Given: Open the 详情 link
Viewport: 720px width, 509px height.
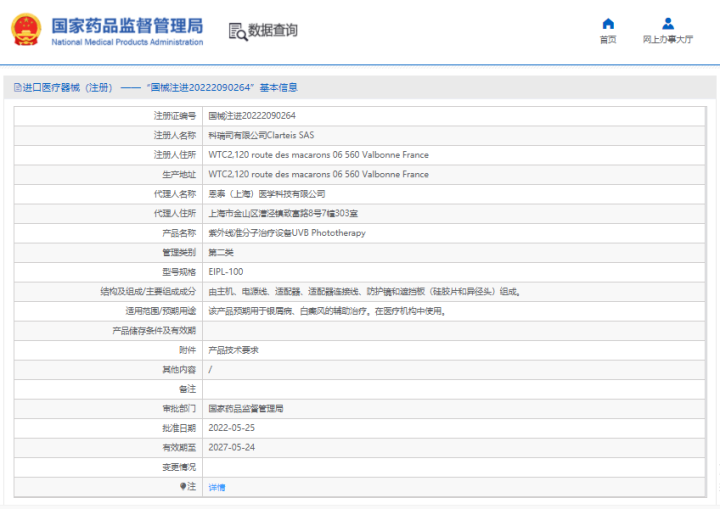Looking at the screenshot, I should (x=217, y=487).
